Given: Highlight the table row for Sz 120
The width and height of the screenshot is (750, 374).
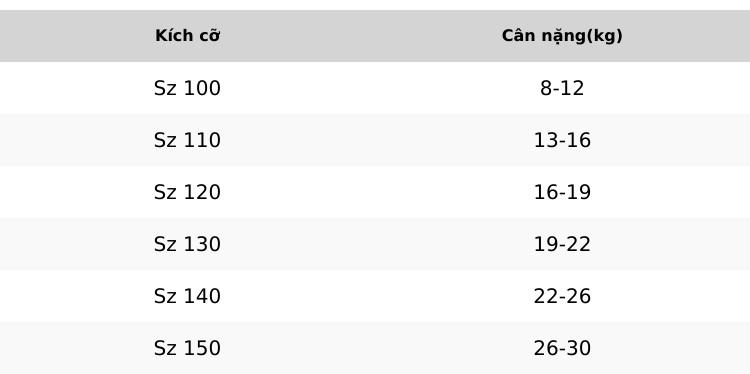Looking at the screenshot, I should point(375,192).
